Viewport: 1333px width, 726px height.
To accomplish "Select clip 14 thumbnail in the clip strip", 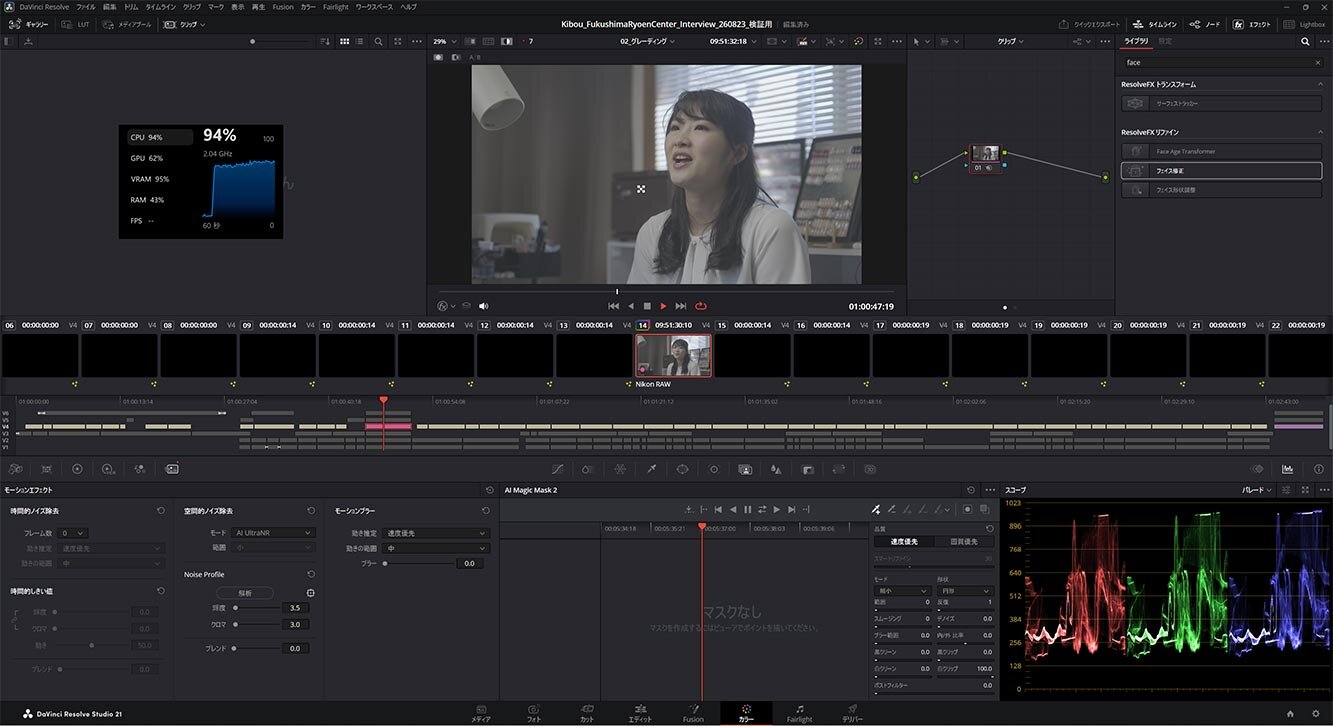I will pos(673,355).
